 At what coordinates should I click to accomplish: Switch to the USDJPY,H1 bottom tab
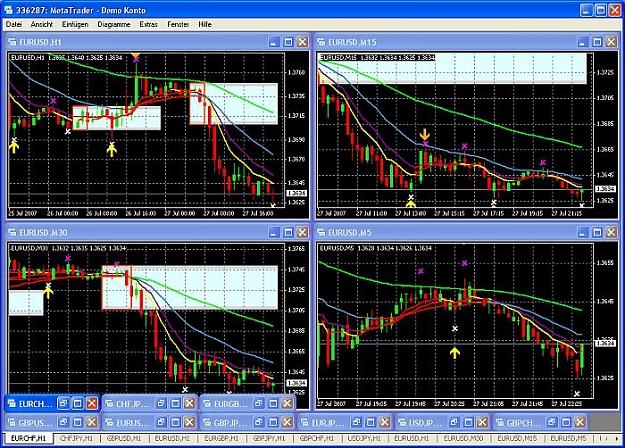click(x=364, y=438)
